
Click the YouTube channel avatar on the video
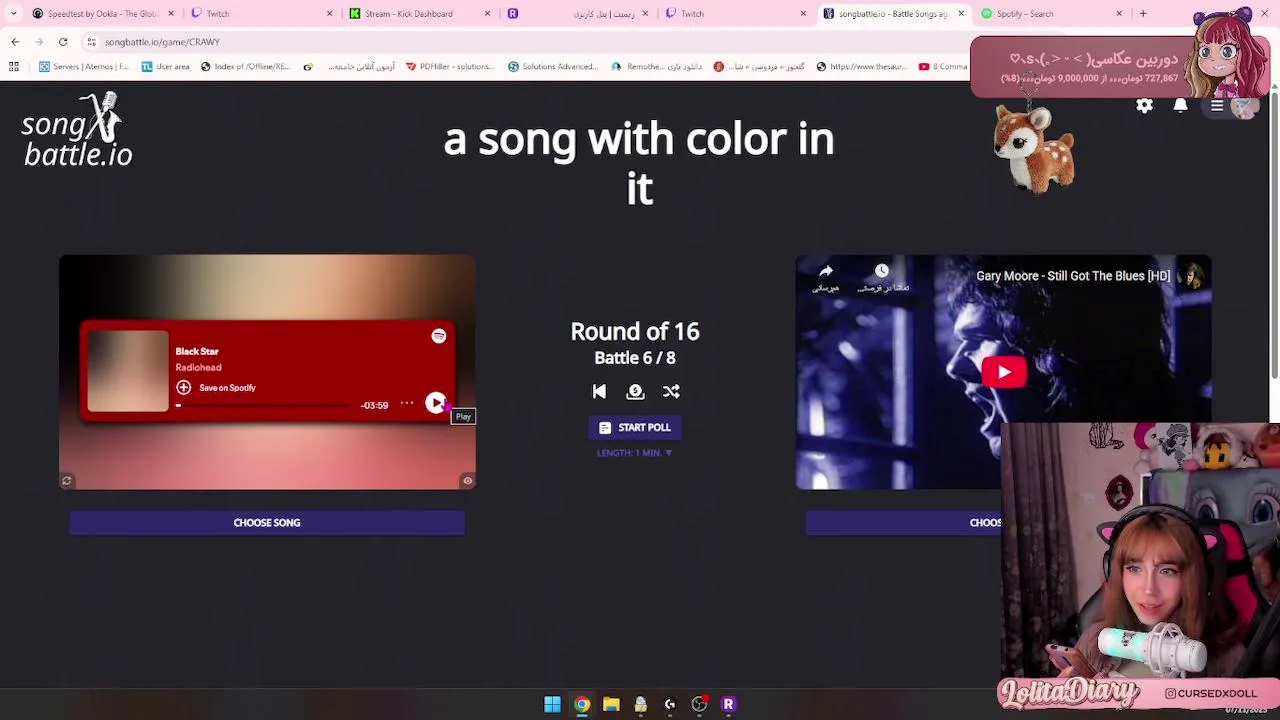(1192, 276)
